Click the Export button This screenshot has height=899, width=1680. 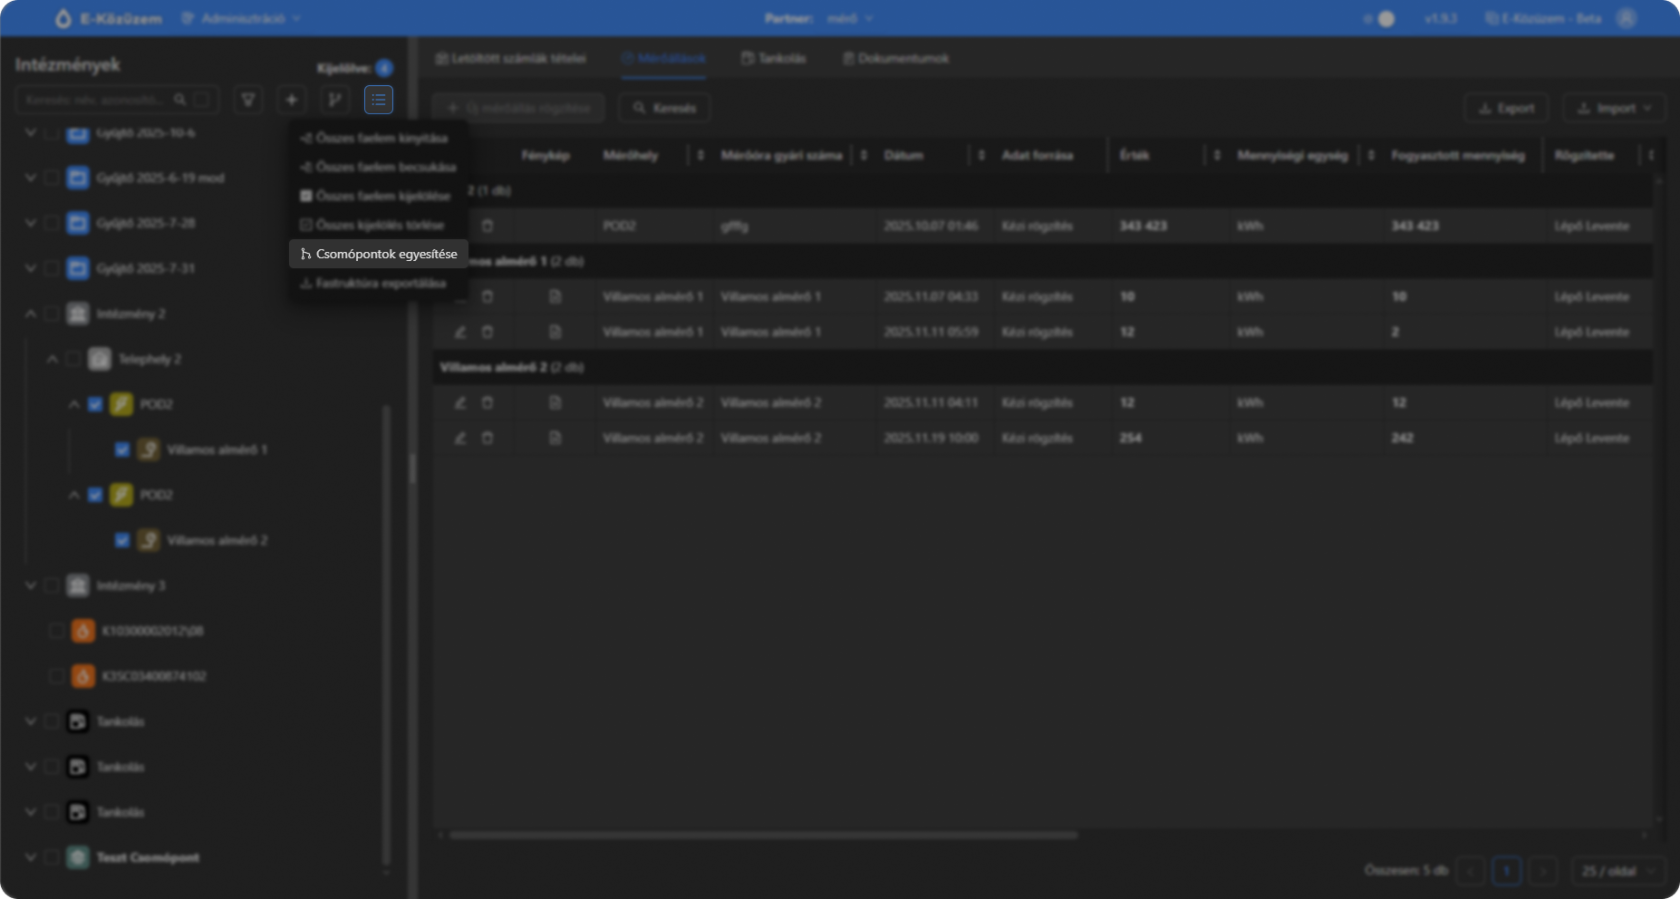click(1506, 108)
